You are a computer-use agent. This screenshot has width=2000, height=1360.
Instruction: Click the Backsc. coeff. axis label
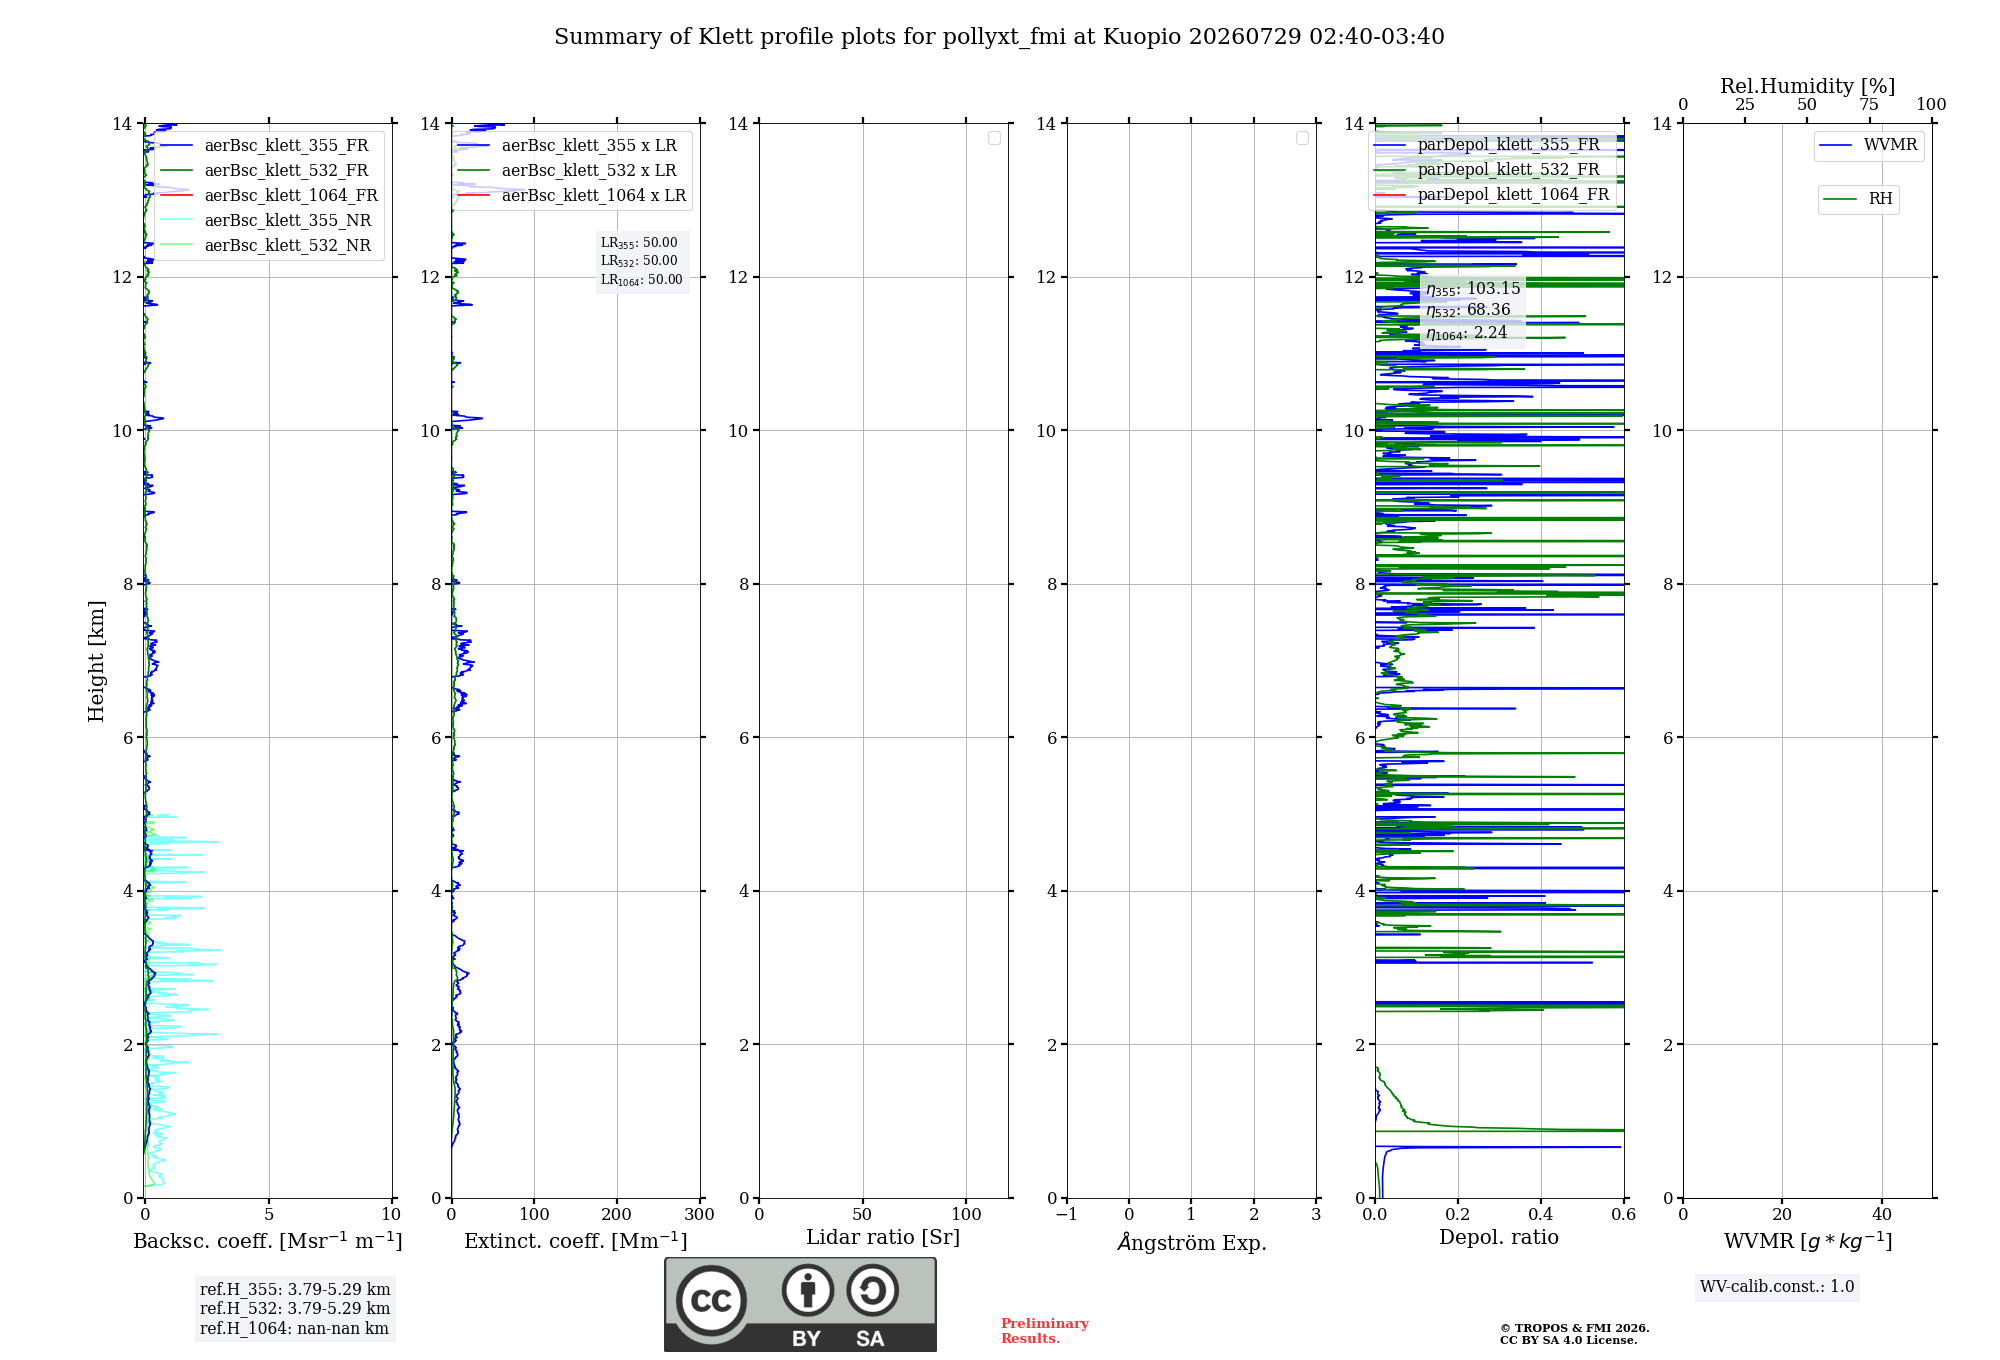268,1241
